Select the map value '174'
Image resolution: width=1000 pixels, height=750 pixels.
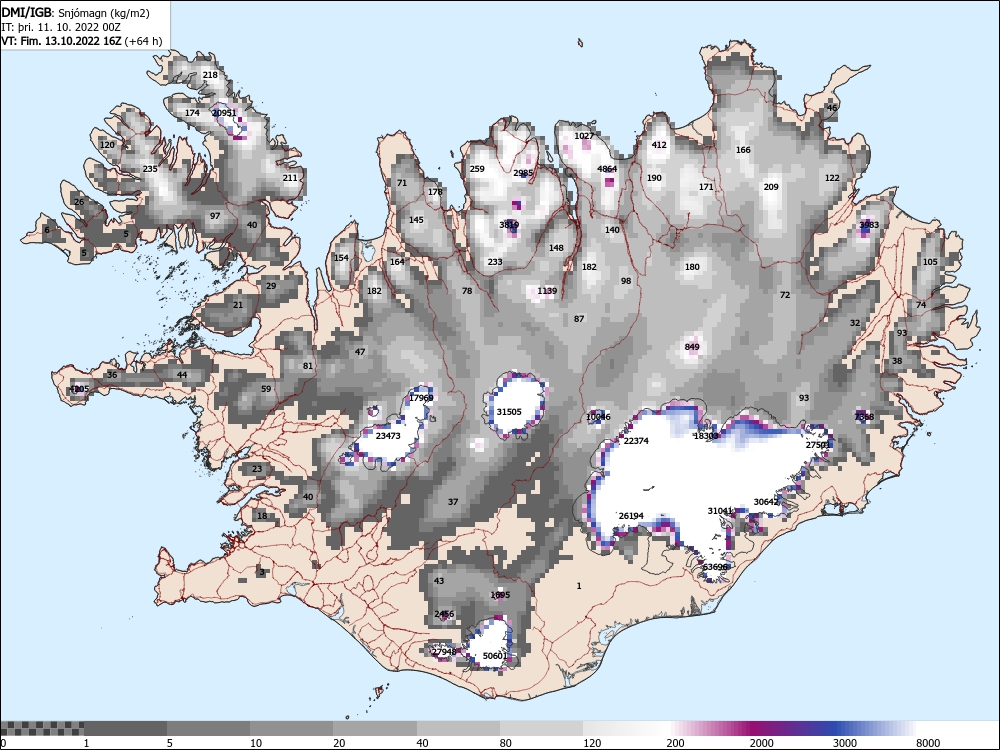coord(192,113)
